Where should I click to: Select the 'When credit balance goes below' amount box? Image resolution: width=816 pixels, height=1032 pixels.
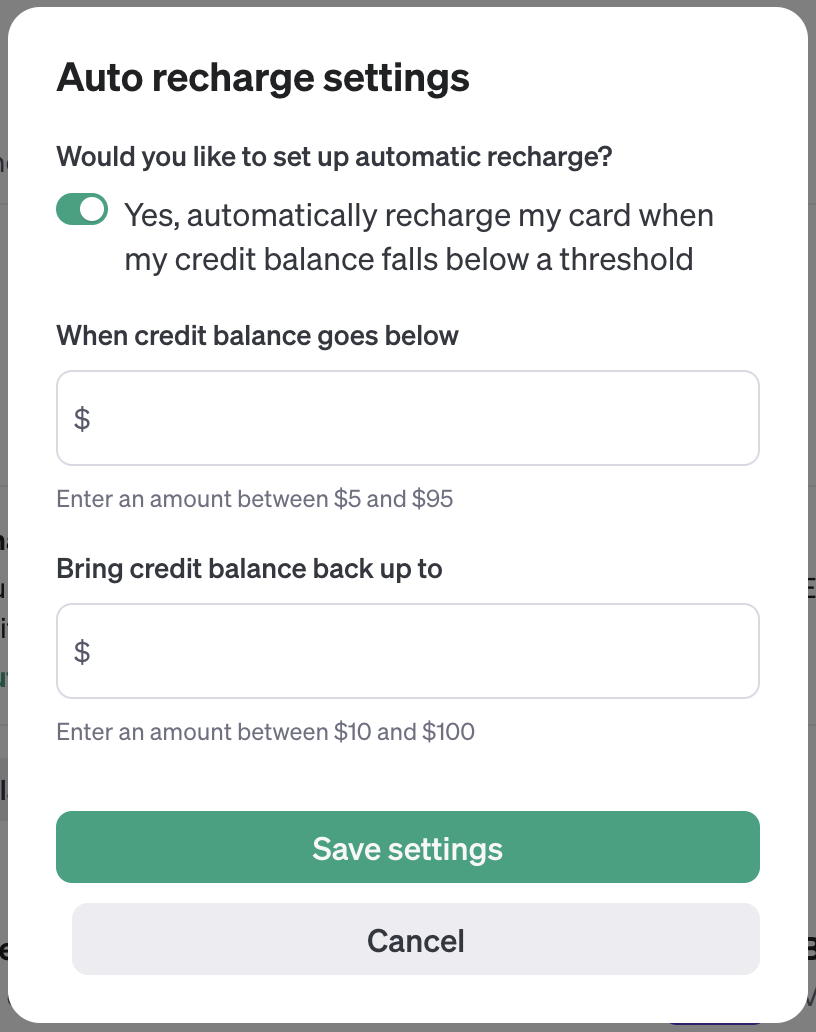point(408,417)
